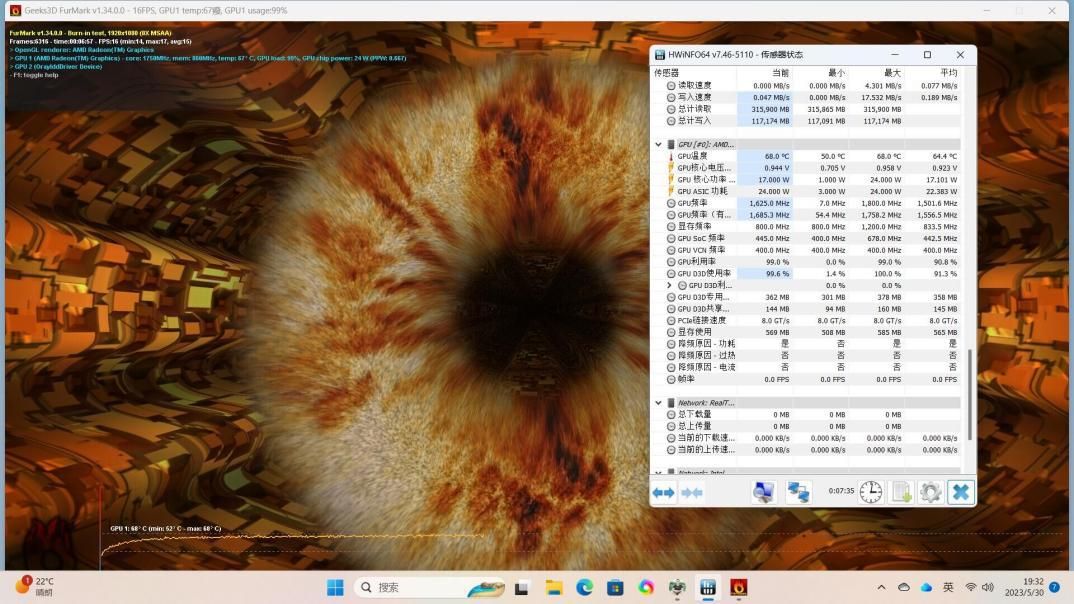Open the HWiNFO icon on the taskbar
This screenshot has width=1074, height=604.
[x=708, y=587]
